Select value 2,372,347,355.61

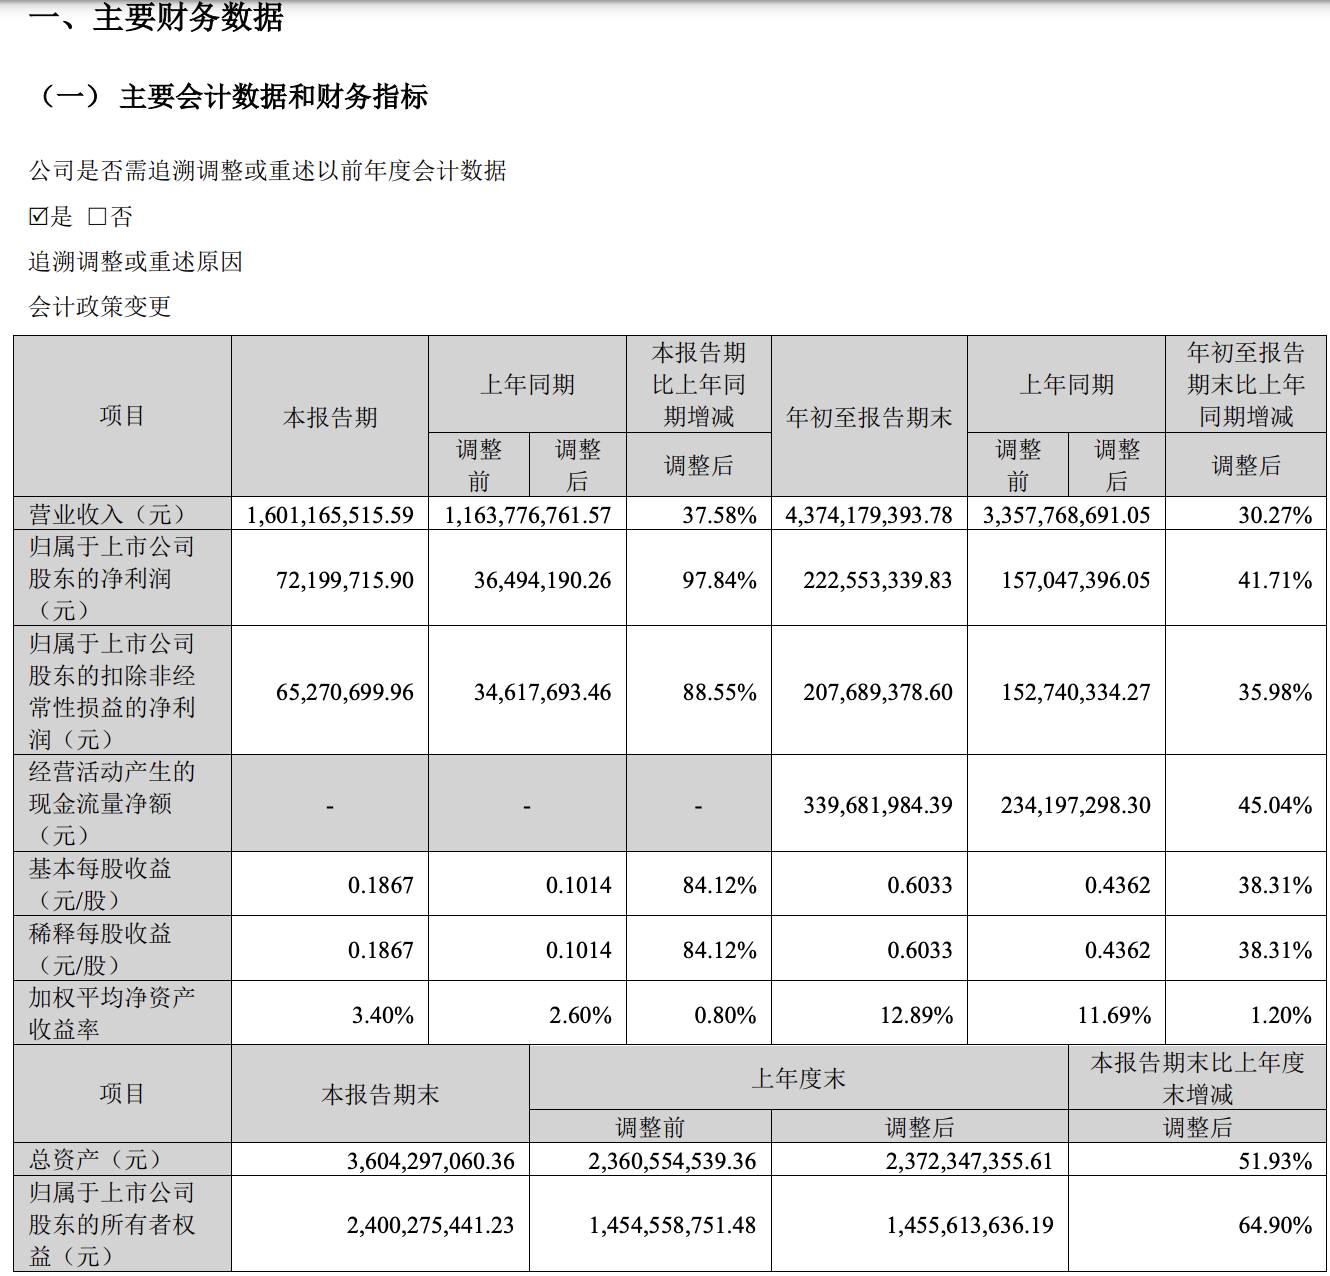coord(969,1161)
